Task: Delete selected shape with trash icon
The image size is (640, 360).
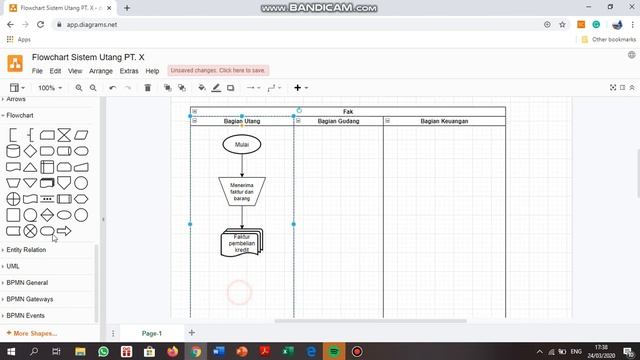Action: (x=148, y=88)
